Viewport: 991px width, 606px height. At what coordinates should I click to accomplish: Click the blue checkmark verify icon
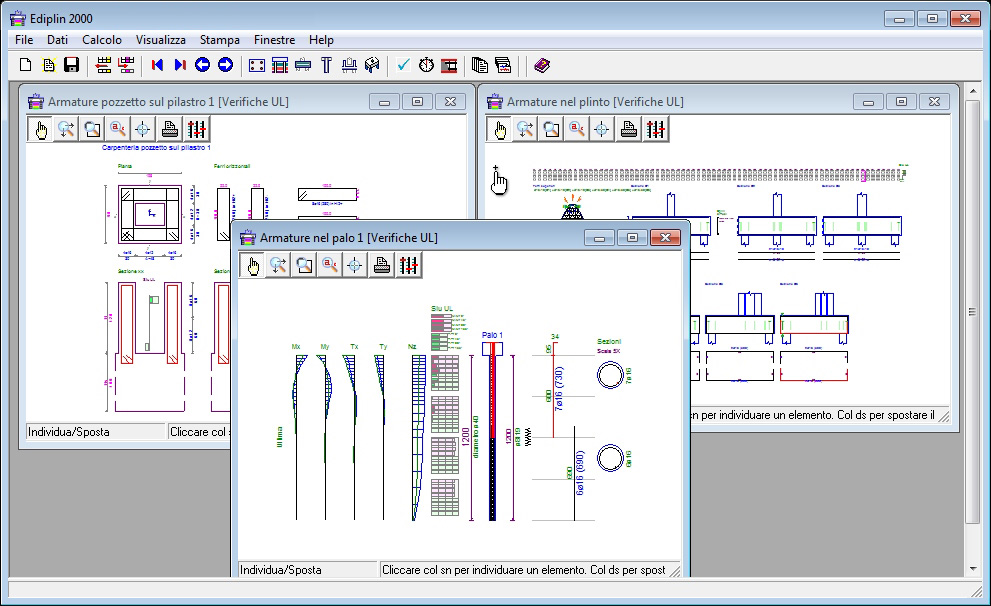tap(403, 65)
